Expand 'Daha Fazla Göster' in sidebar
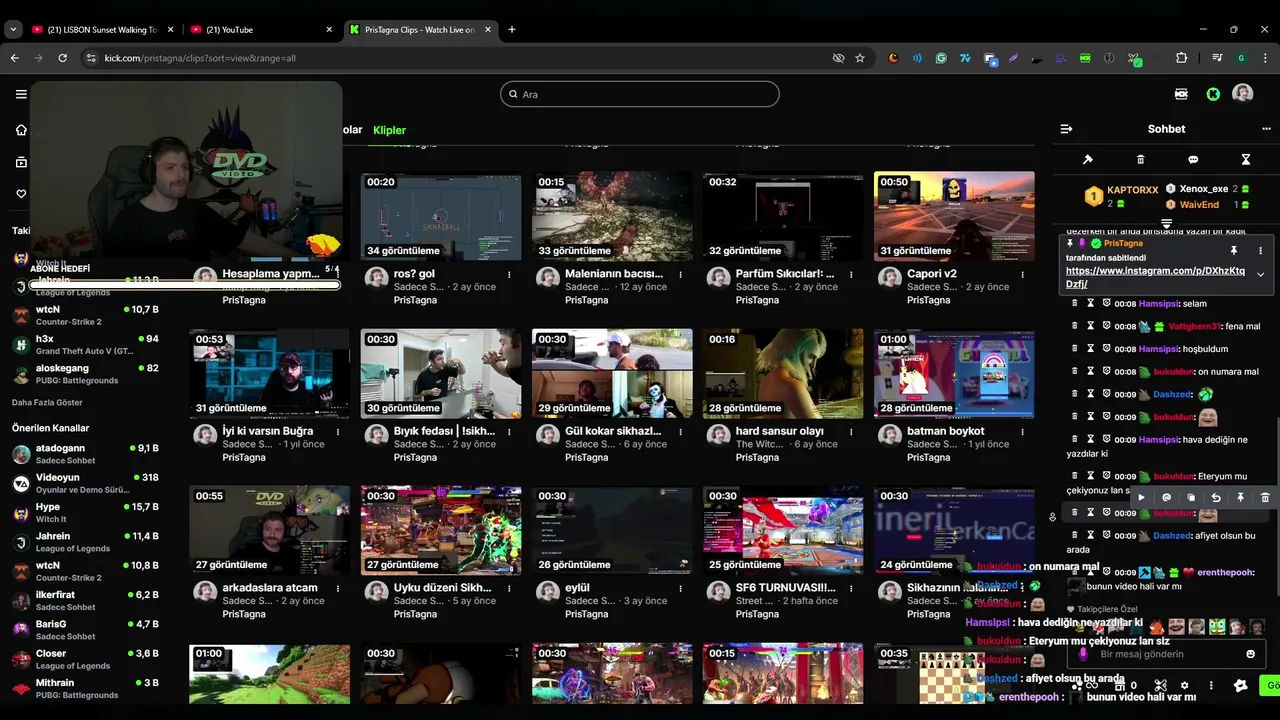 (47, 402)
